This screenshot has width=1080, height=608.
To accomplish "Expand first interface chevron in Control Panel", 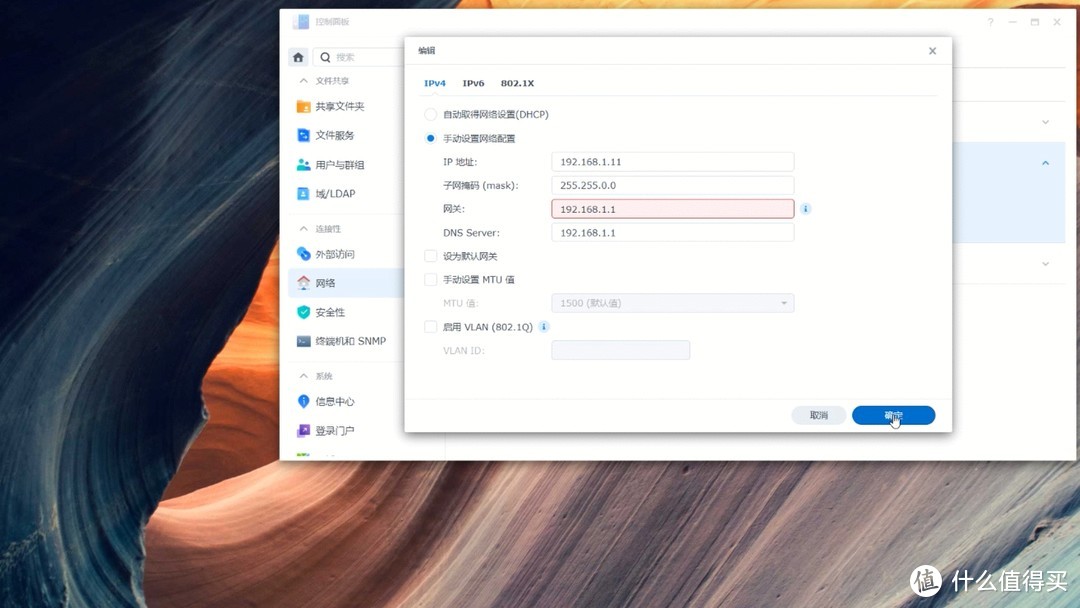I will (1046, 122).
